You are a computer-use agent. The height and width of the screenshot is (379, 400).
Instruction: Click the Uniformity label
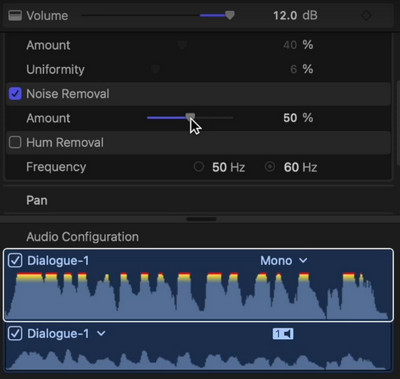pos(55,69)
